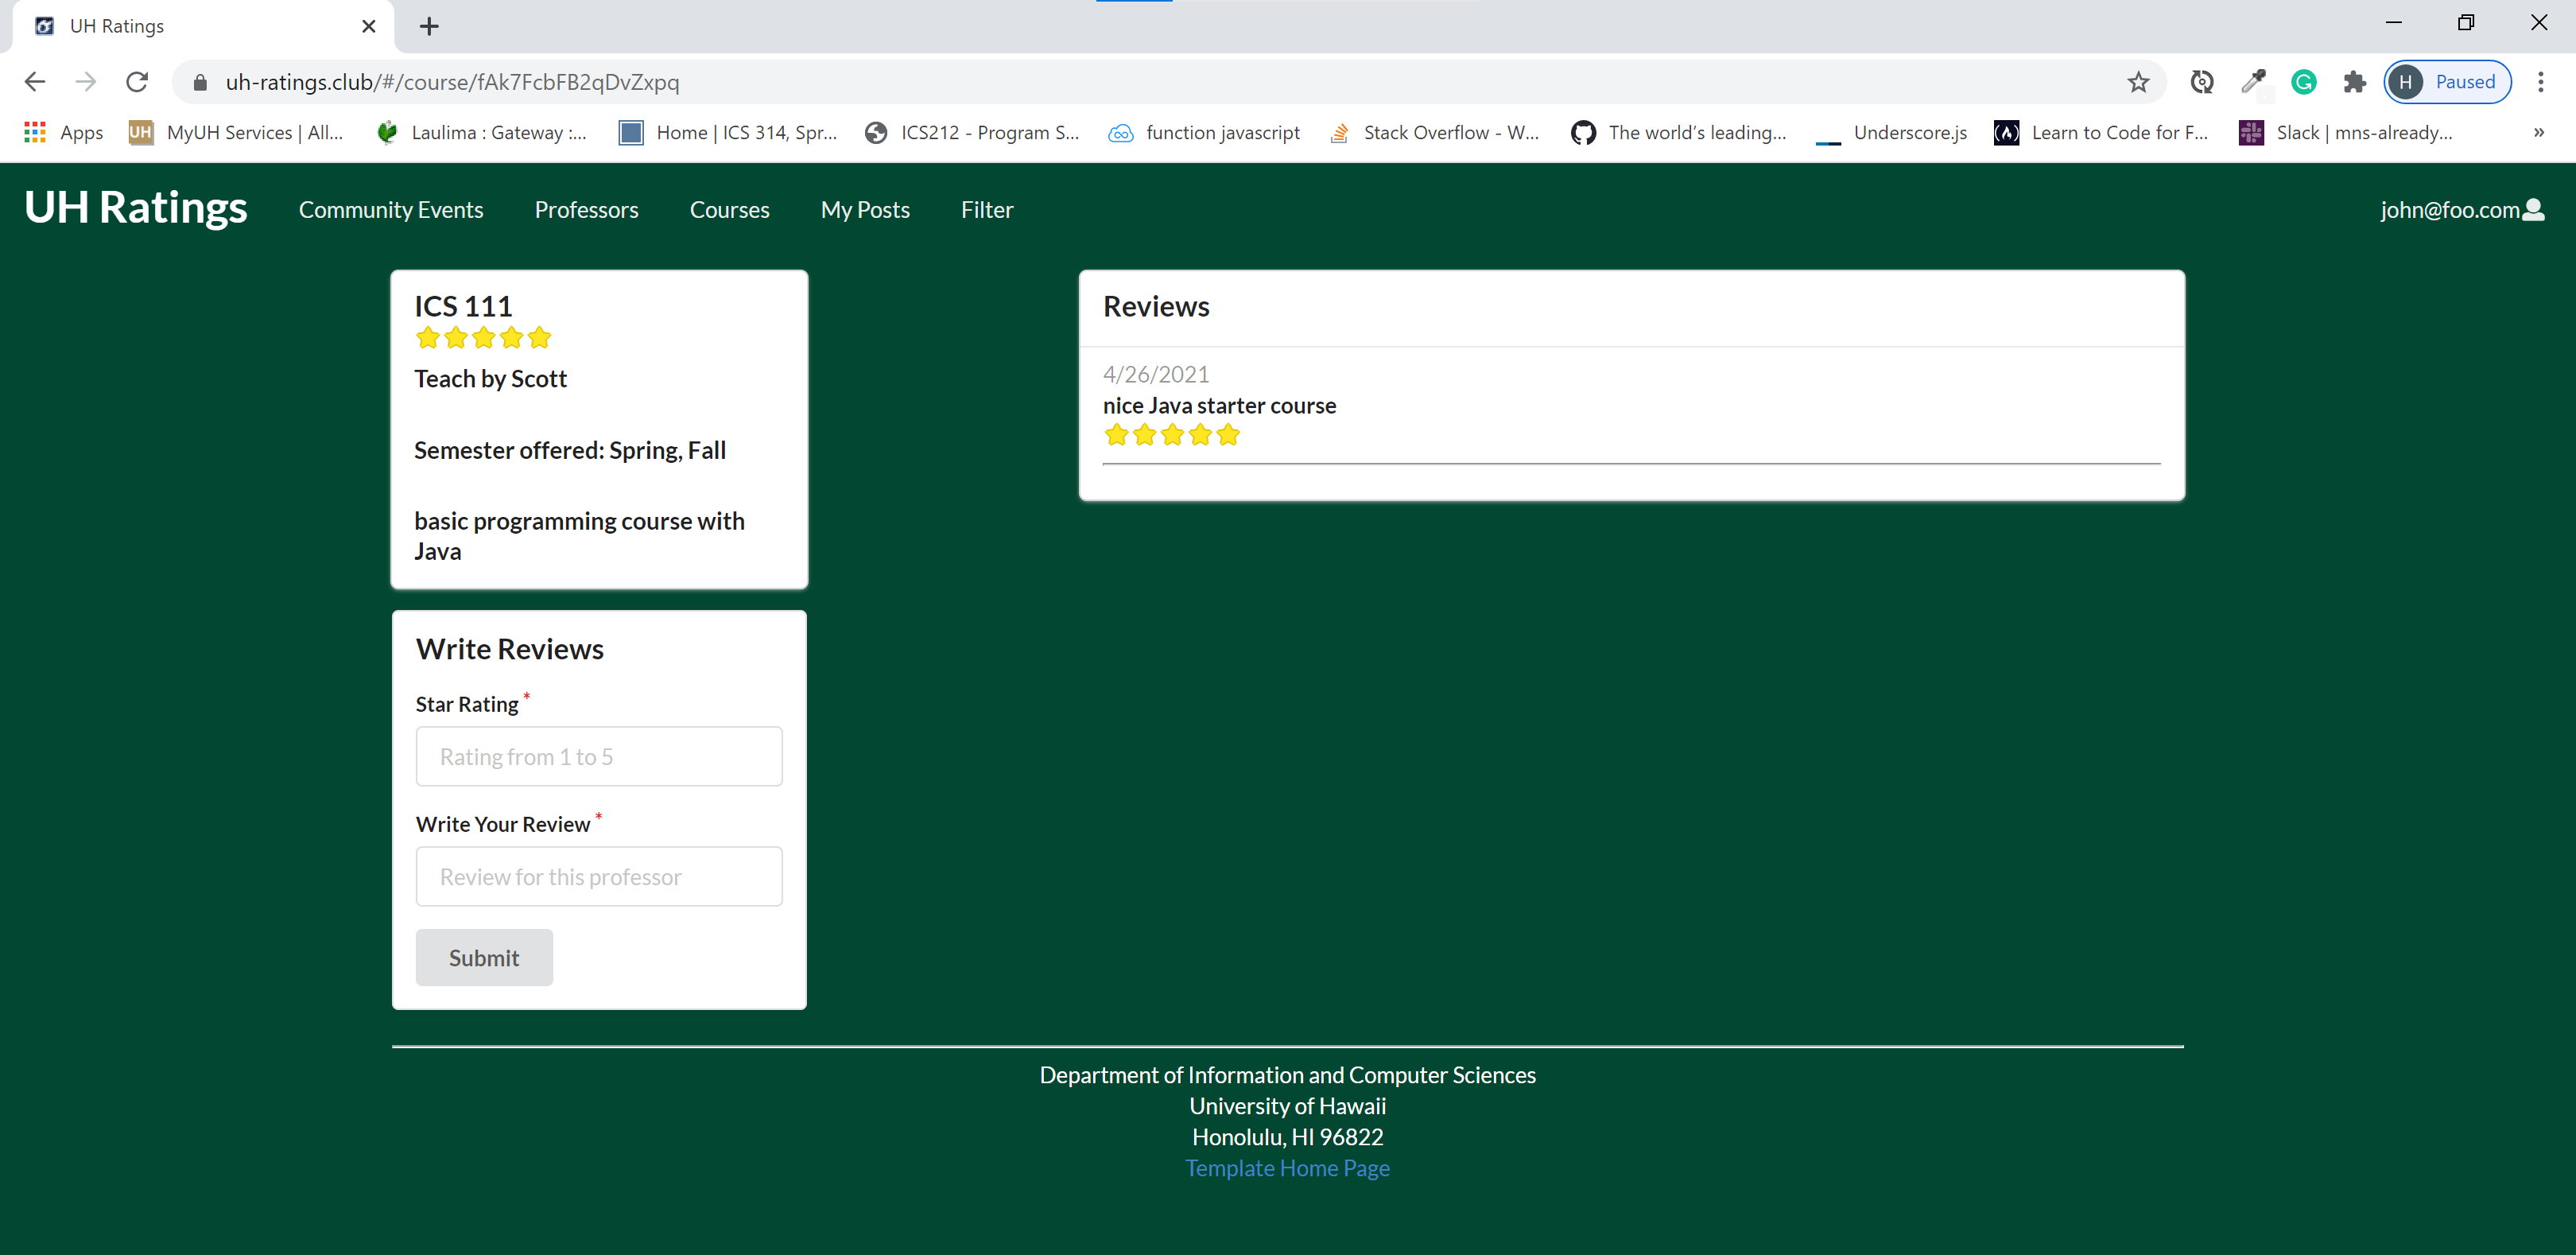2576x1255 pixels.
Task: Click the color picker eyedropper extension
Action: coord(2252,82)
